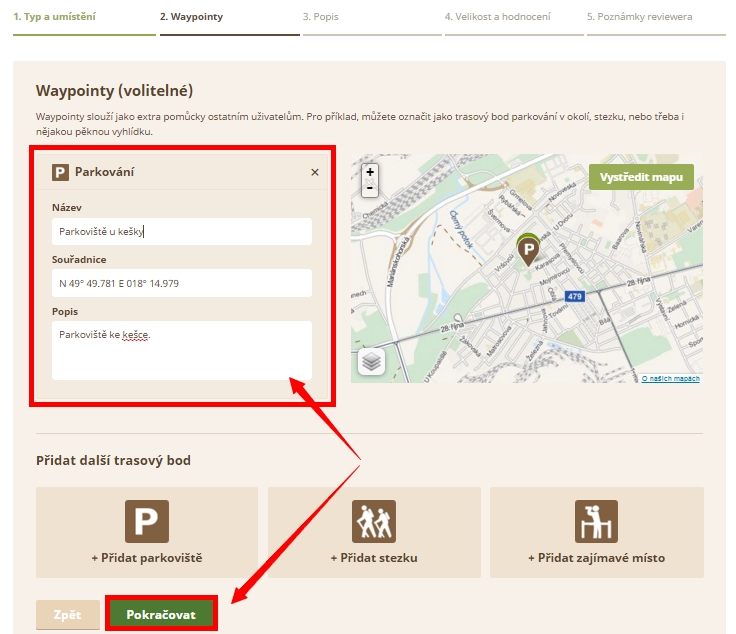Click the parking P icon in waypoint header
The width and height of the screenshot is (736, 634).
click(x=60, y=172)
